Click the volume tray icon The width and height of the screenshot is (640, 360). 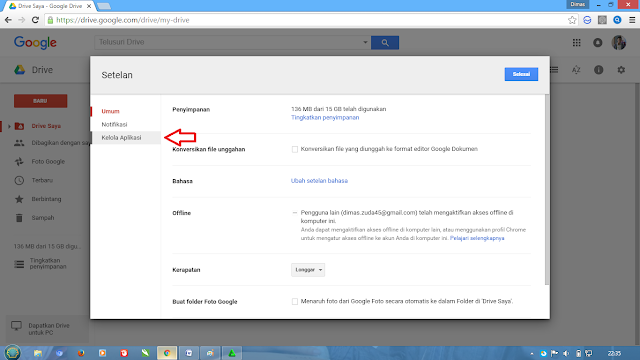coord(566,353)
